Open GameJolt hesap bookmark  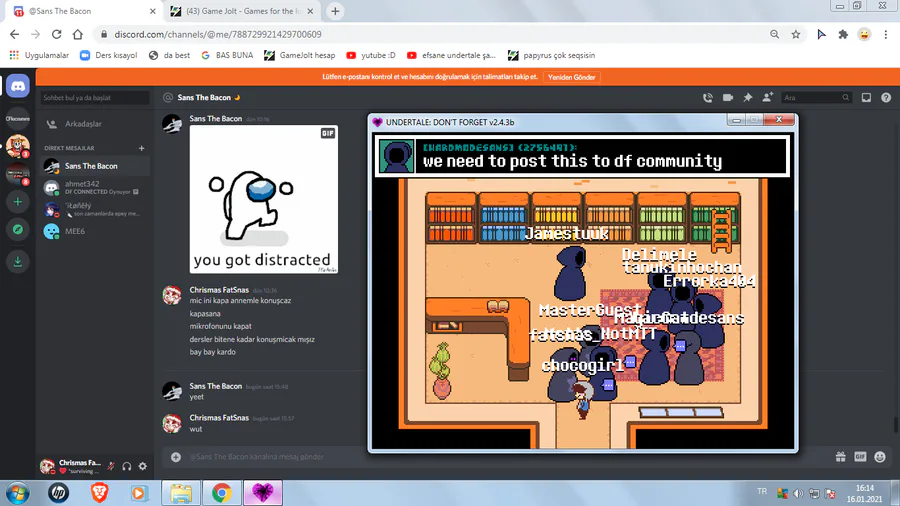point(300,55)
